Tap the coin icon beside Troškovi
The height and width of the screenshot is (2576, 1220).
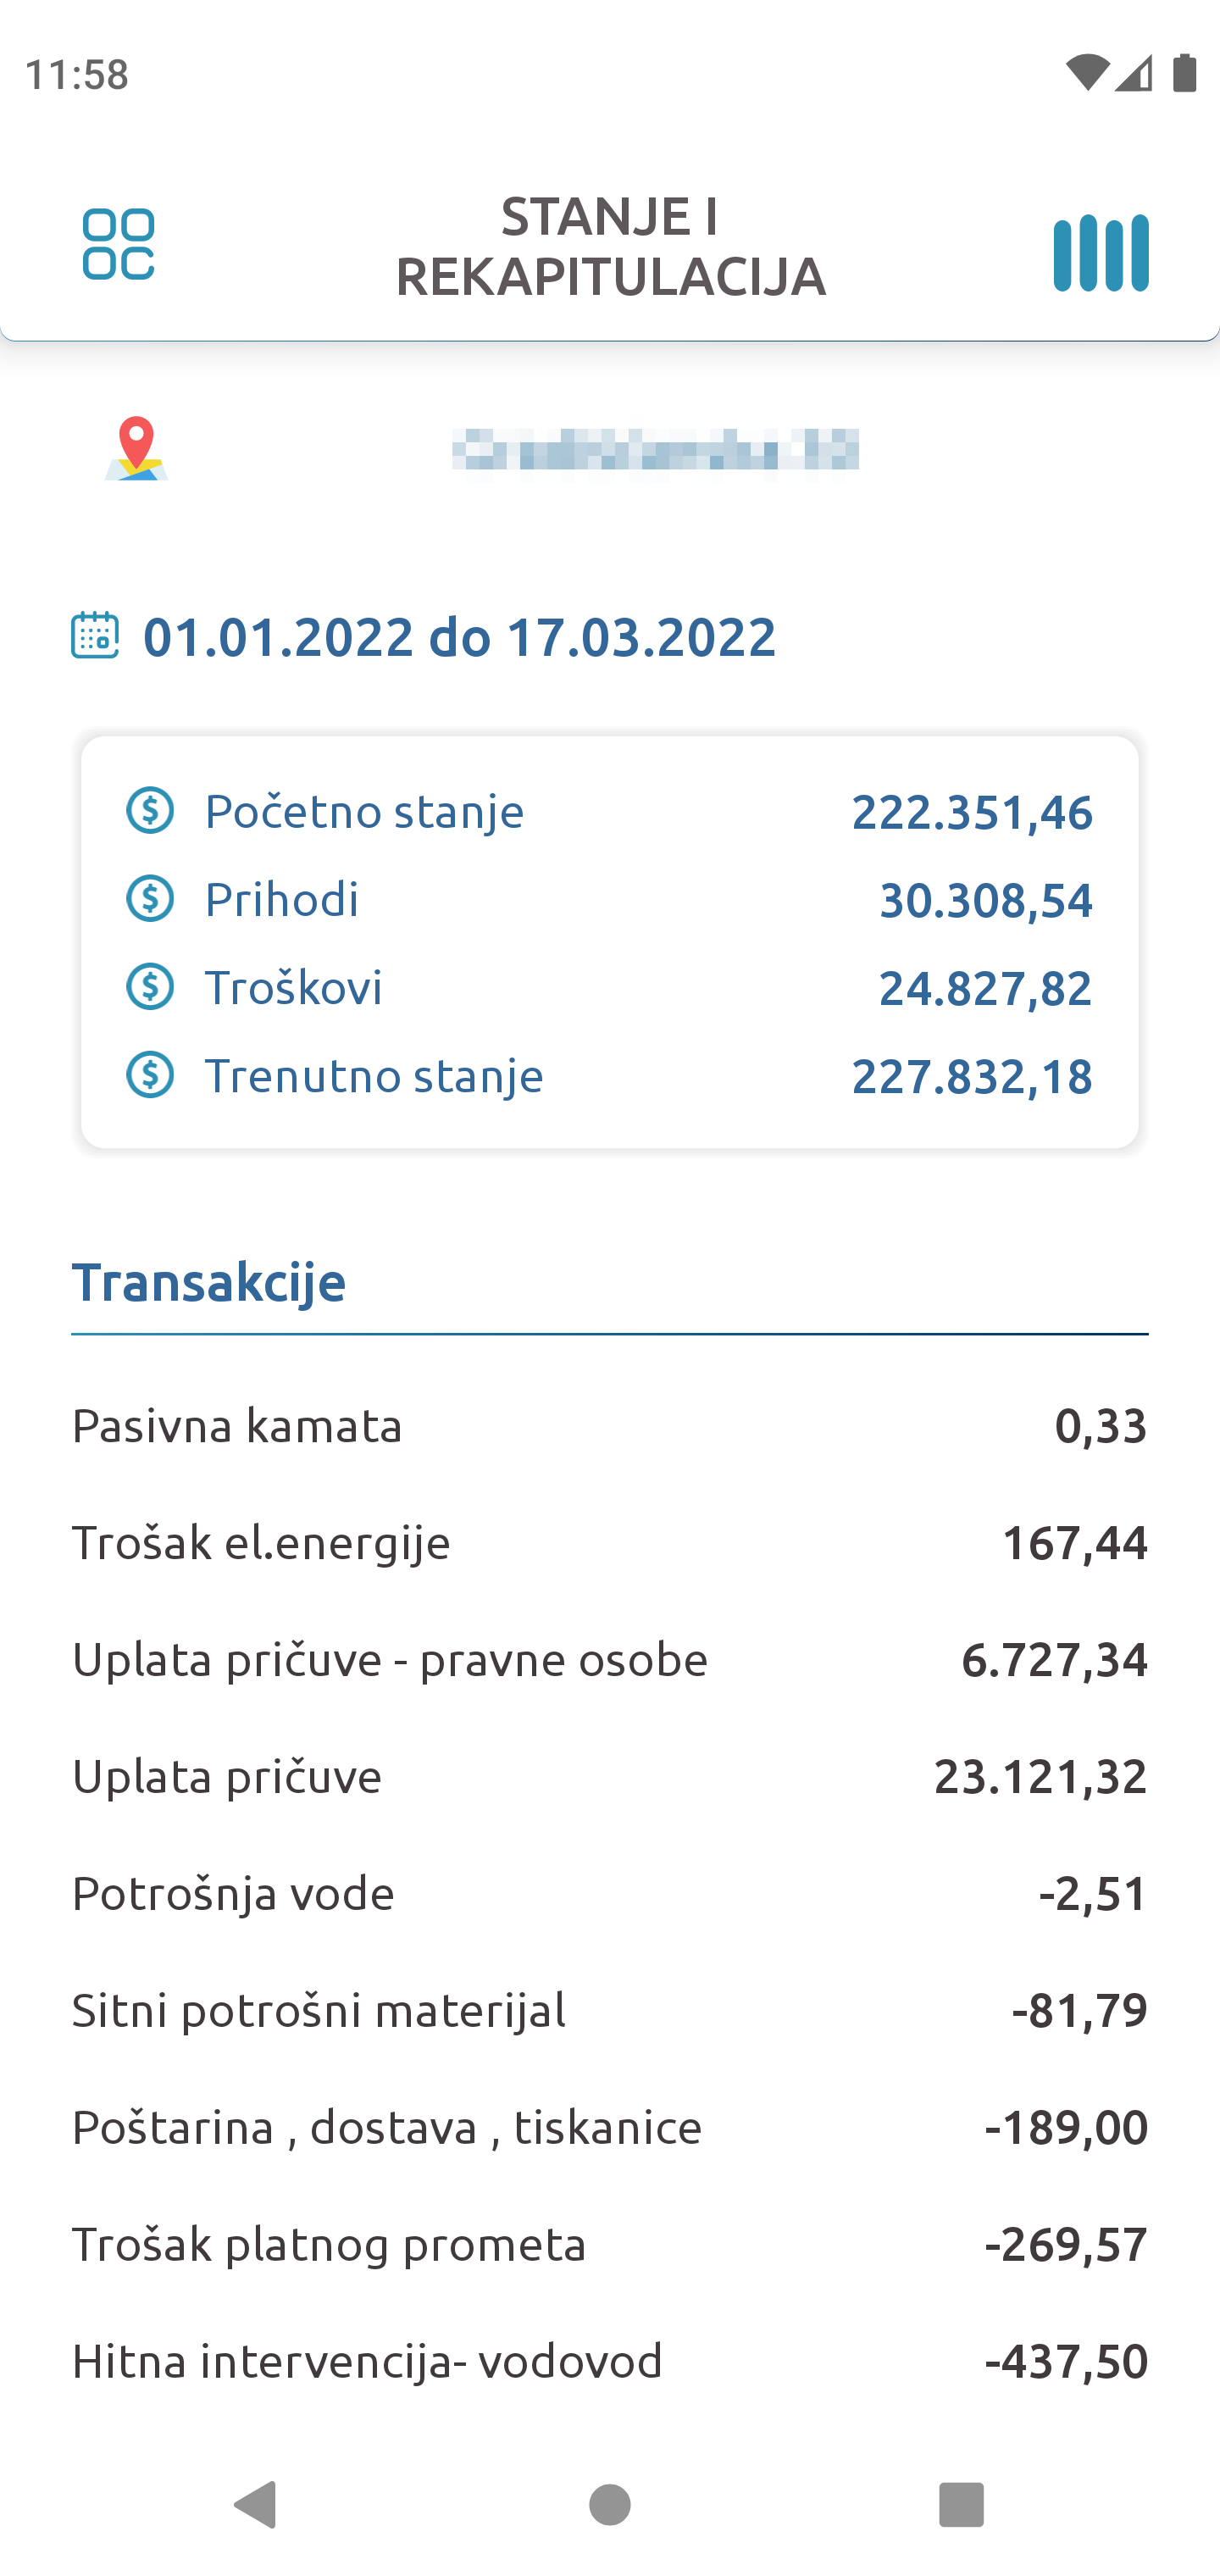pyautogui.click(x=150, y=987)
